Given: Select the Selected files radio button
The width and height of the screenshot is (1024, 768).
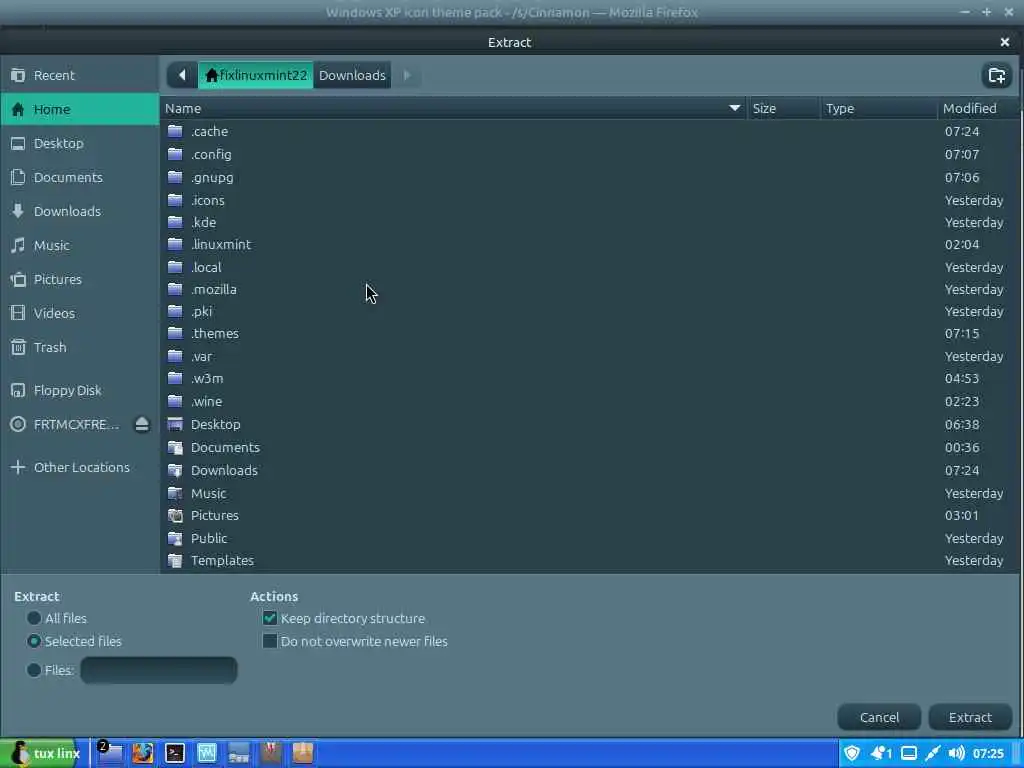Looking at the screenshot, I should tap(34, 641).
